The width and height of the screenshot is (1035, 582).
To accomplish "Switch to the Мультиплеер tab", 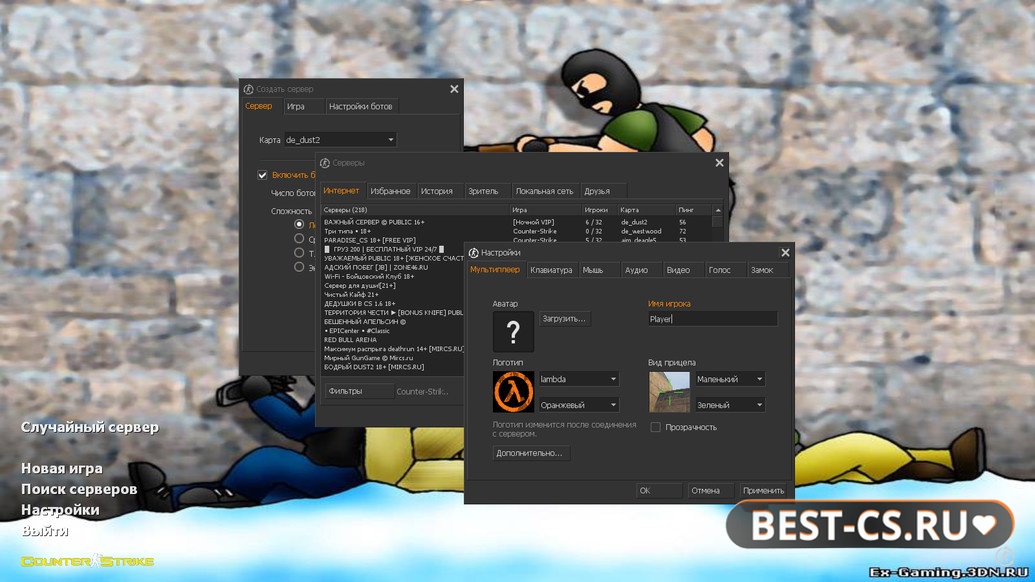I will click(x=495, y=270).
